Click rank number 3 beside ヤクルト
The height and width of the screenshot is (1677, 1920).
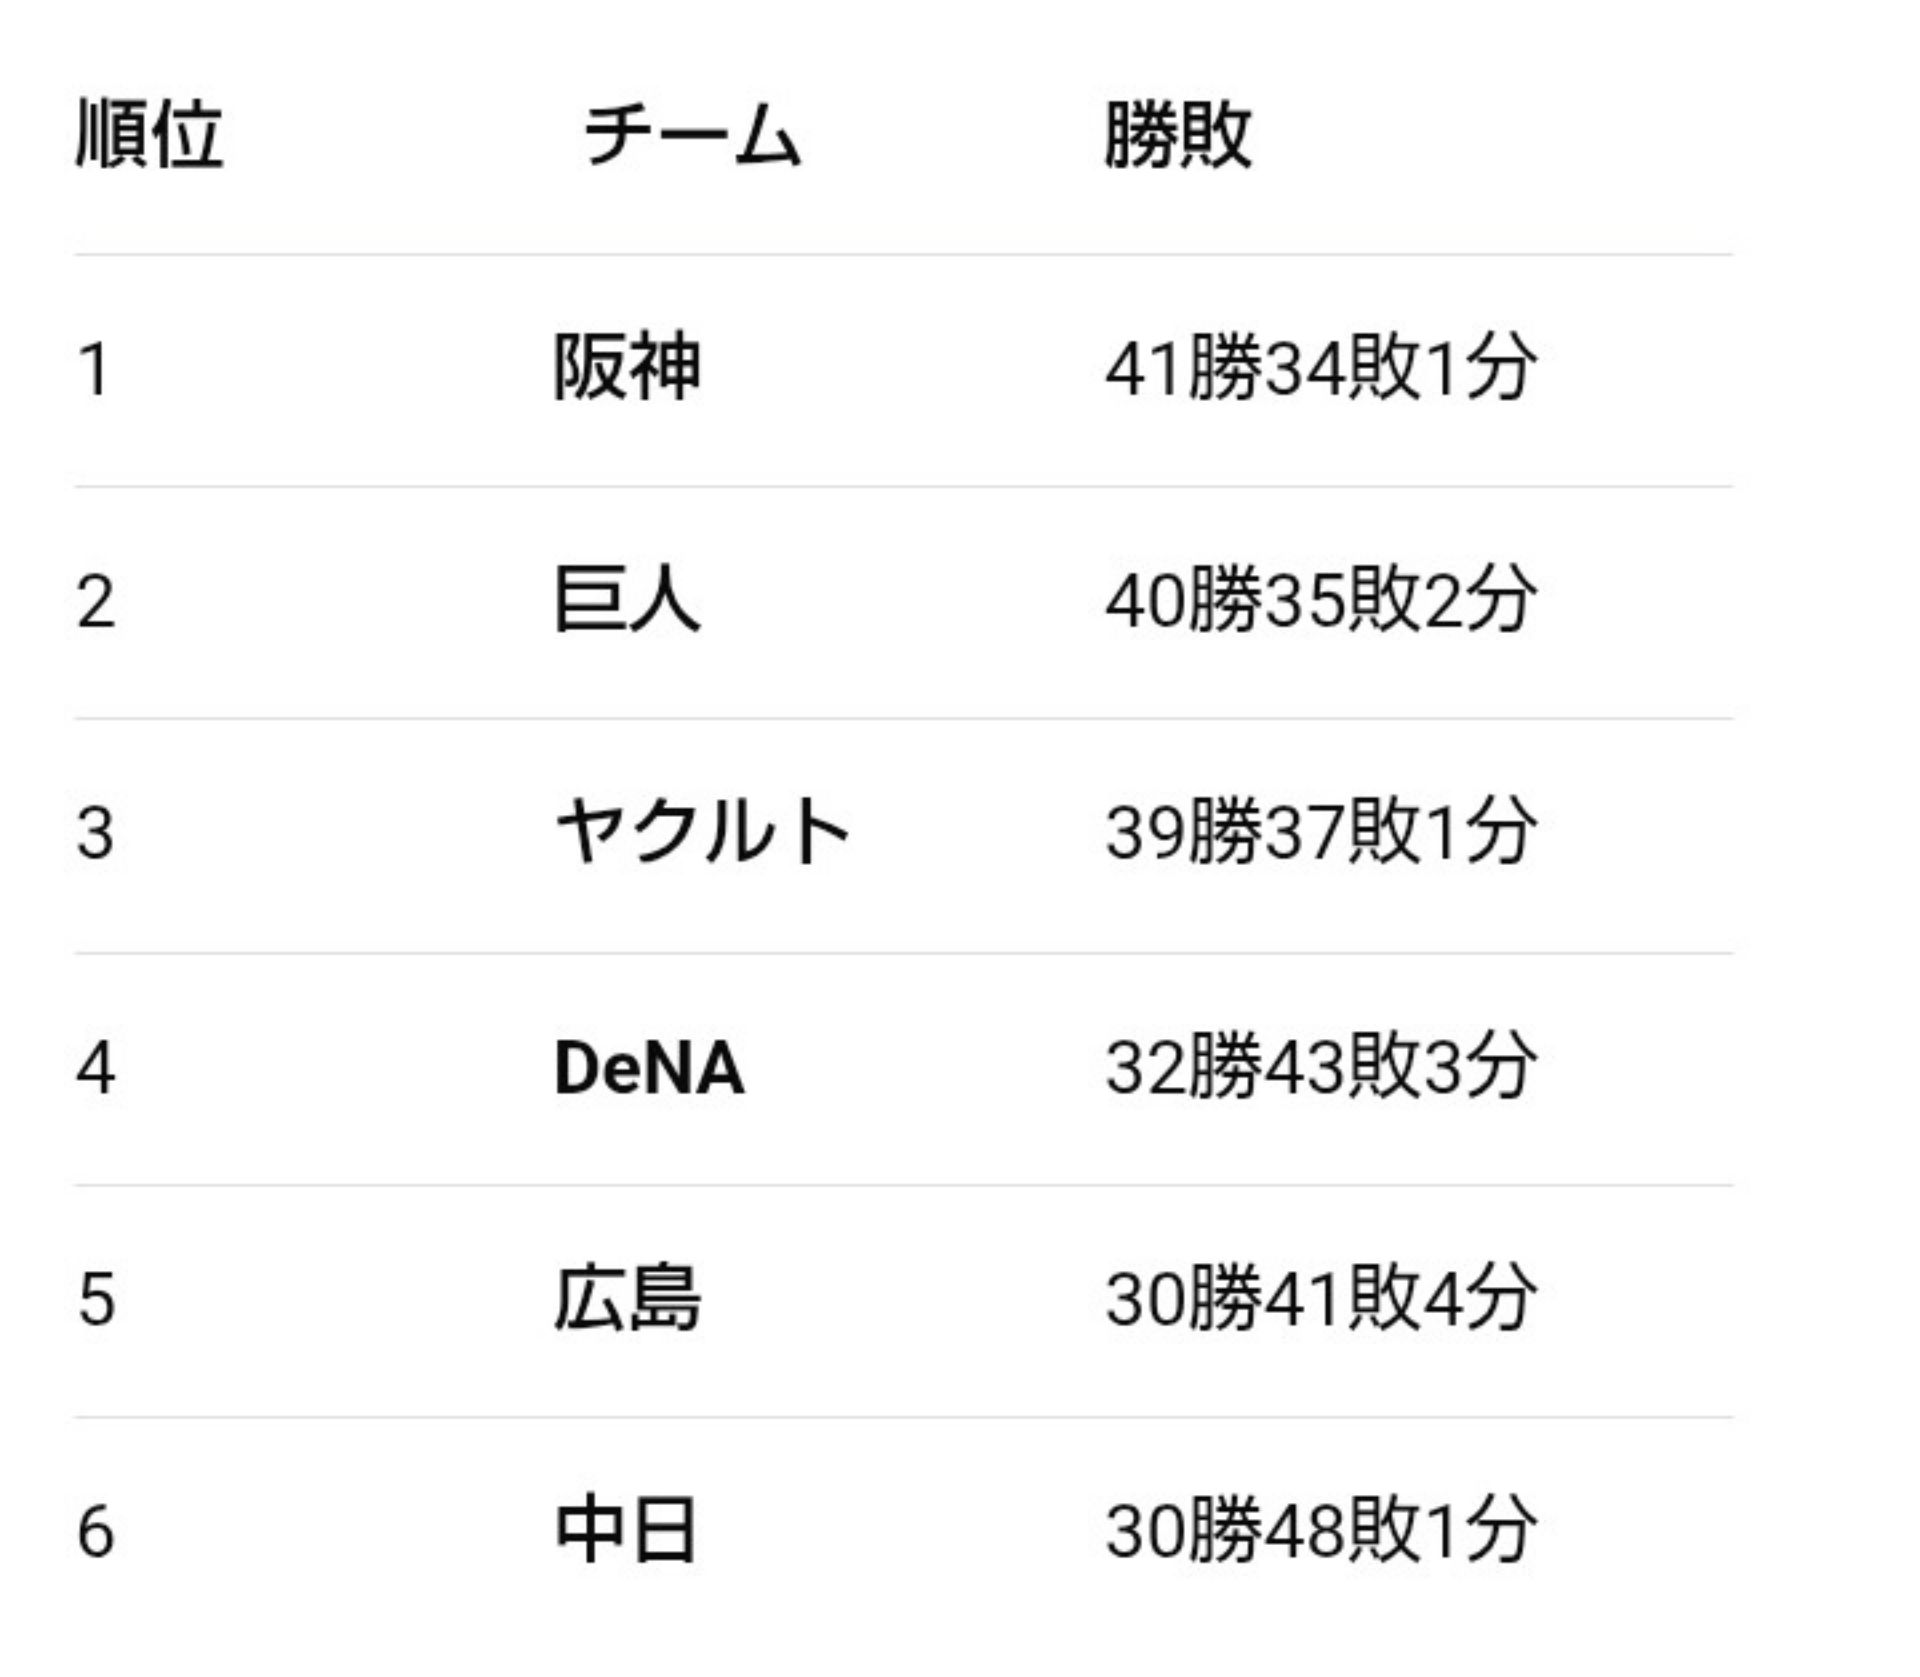[x=95, y=834]
